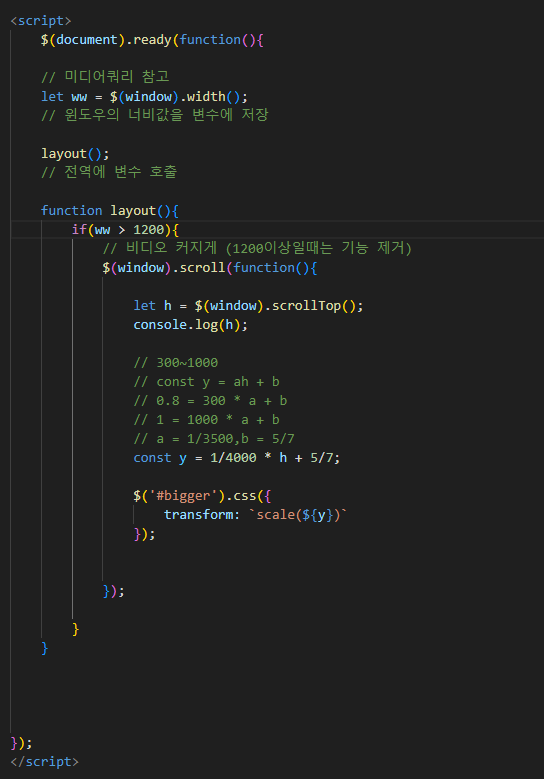Image resolution: width=544 pixels, height=779 pixels.
Task: Click the 'let h = $(window).scrollTop();' line
Action: point(248,306)
